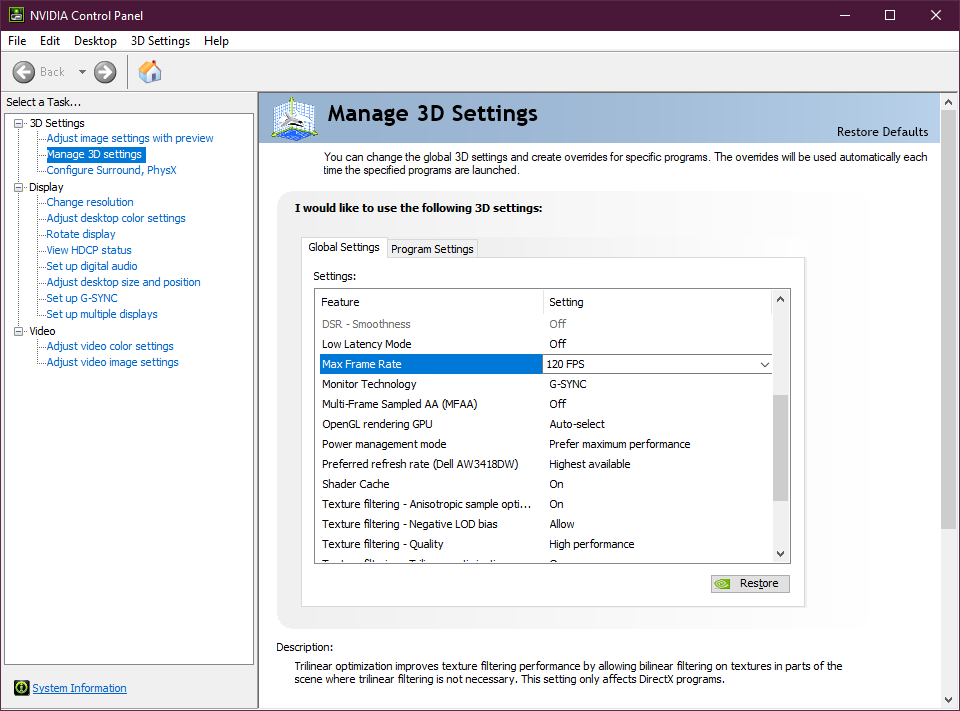Minimize the NVIDIA Control Panel window
This screenshot has width=960, height=711.
coord(845,15)
